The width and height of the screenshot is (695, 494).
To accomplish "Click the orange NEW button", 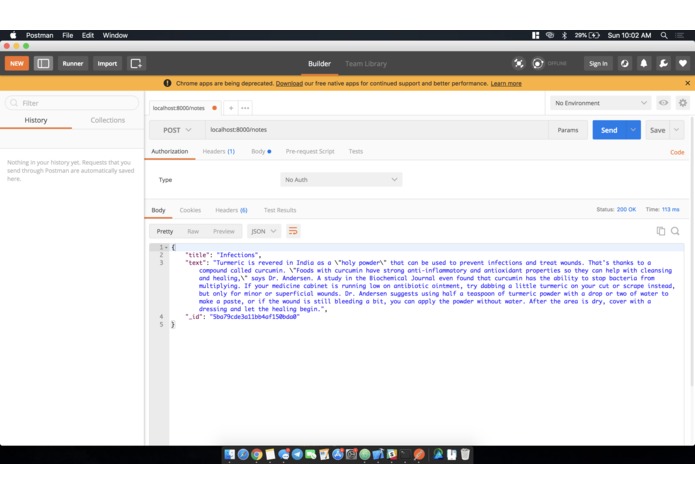I will pos(17,63).
